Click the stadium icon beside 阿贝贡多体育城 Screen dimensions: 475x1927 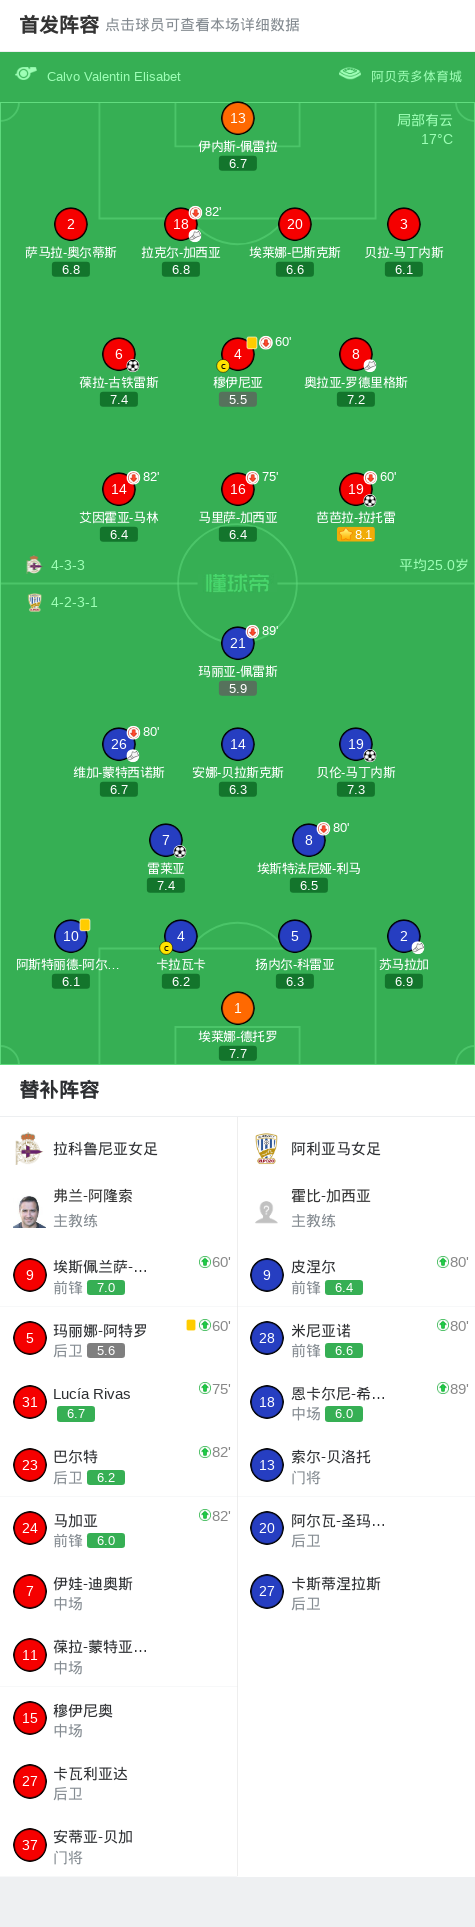[x=350, y=74]
